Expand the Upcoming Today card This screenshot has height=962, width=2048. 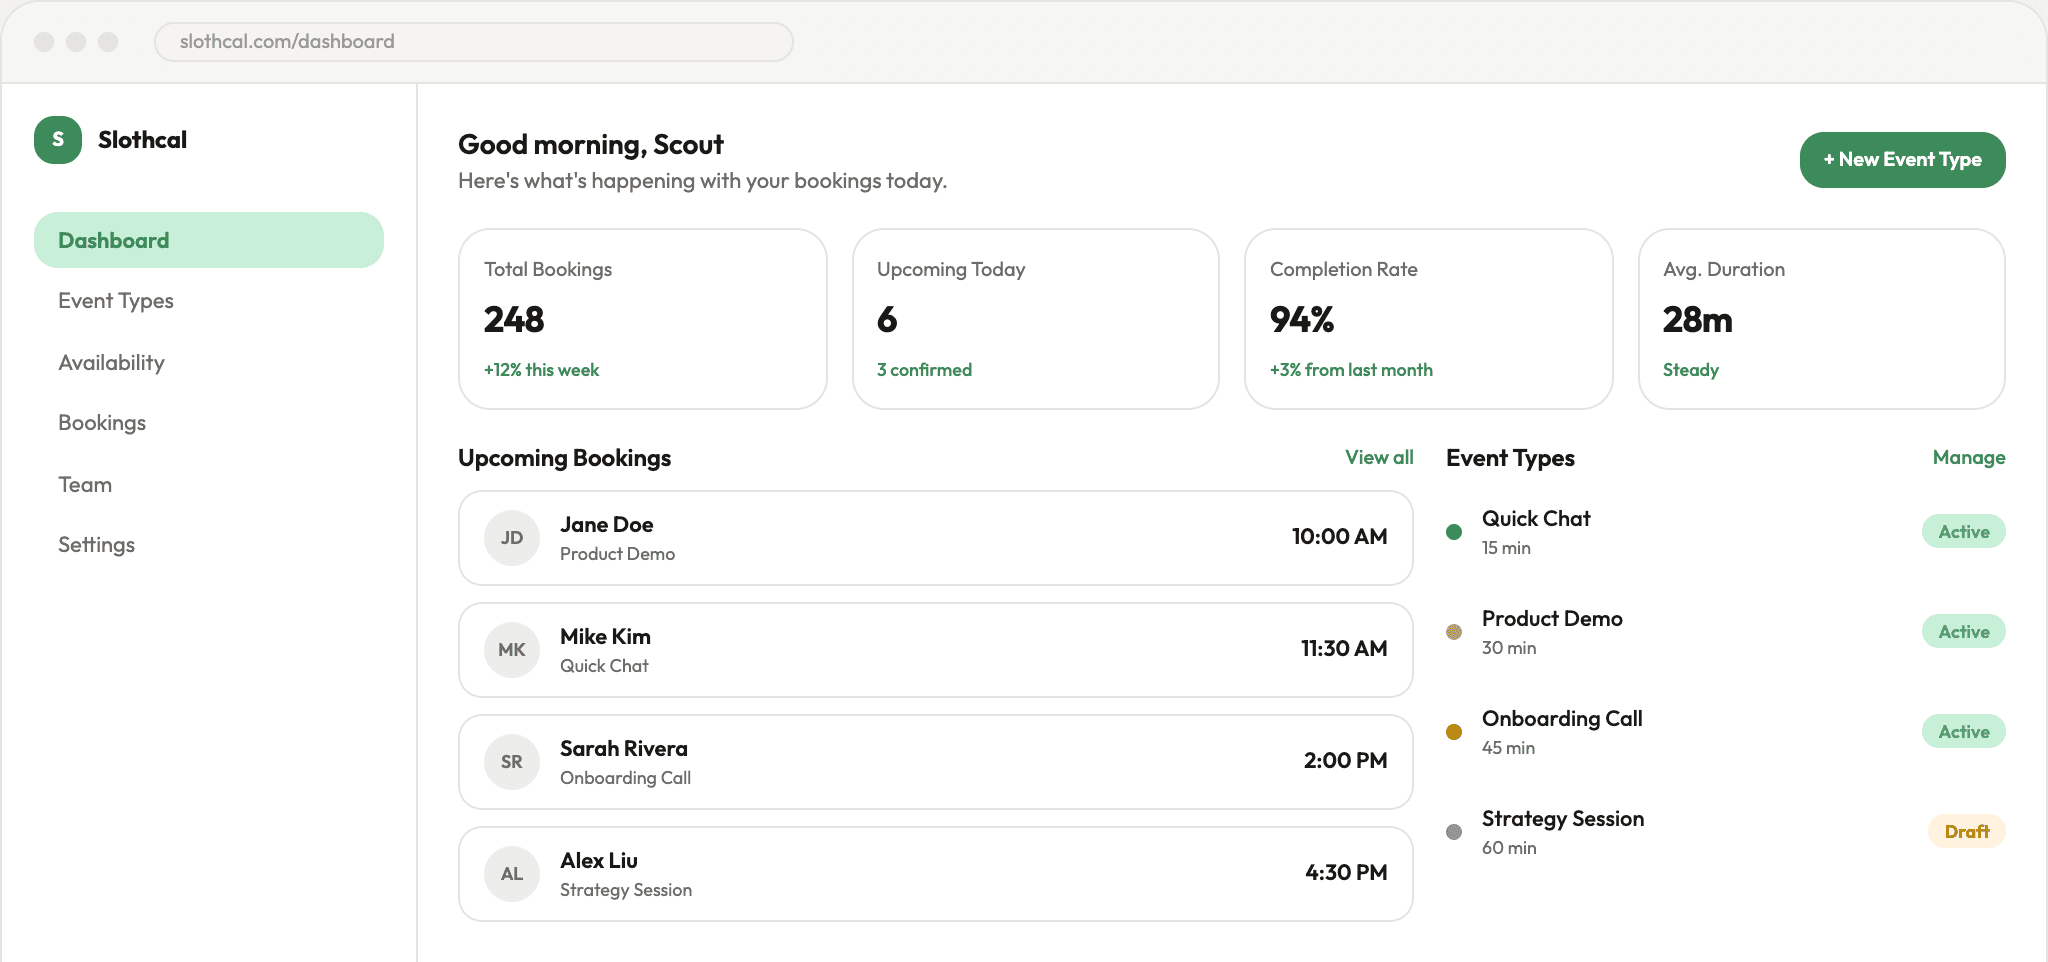pos(1035,320)
